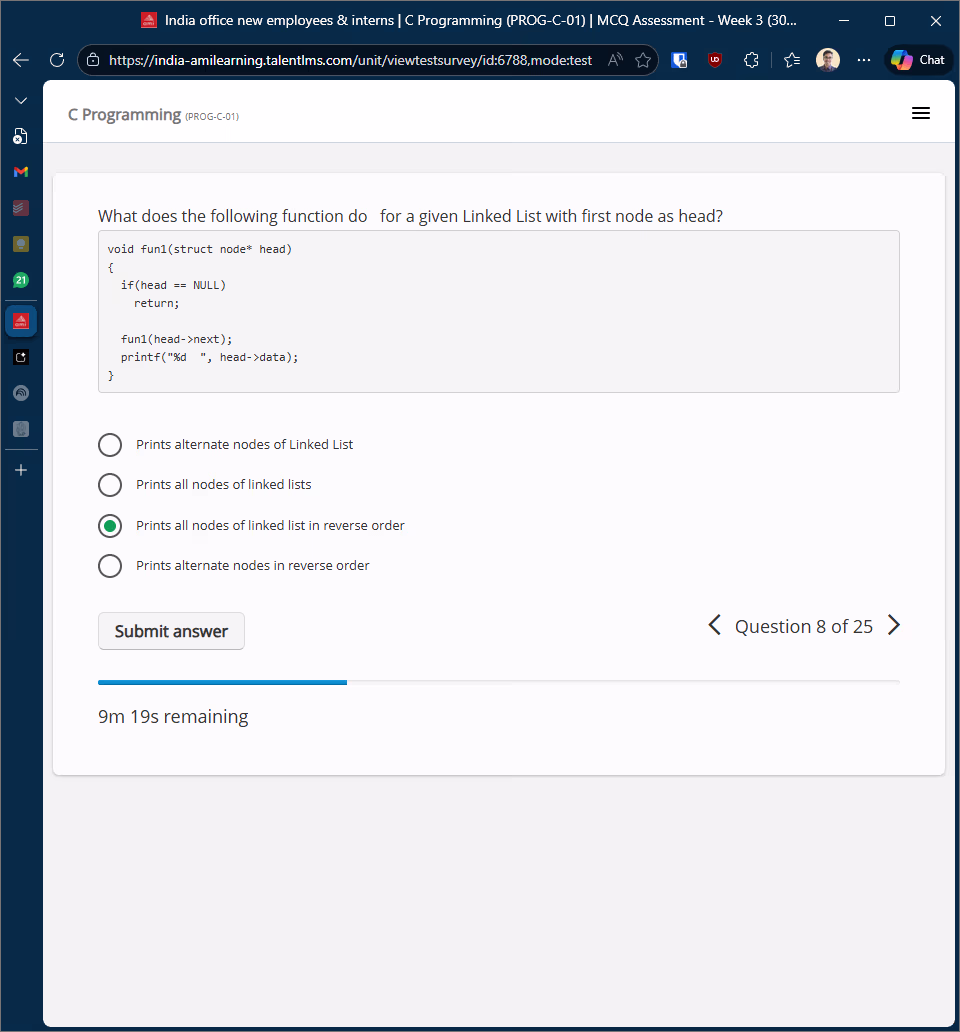Open the Gmail tab in the sidebar
This screenshot has height=1032, width=960.
(x=21, y=172)
